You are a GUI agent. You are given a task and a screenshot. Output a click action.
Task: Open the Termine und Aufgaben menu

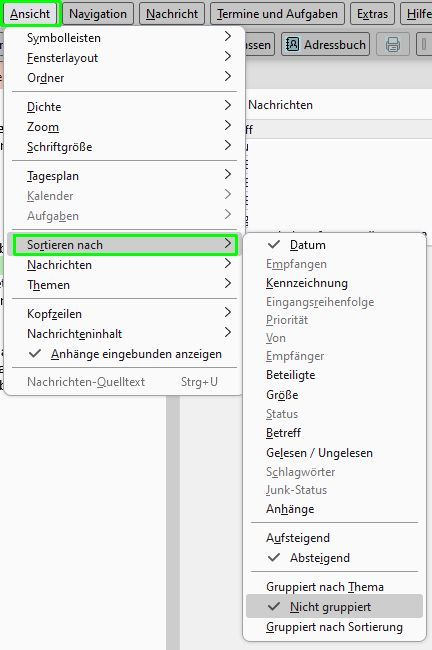coord(277,14)
